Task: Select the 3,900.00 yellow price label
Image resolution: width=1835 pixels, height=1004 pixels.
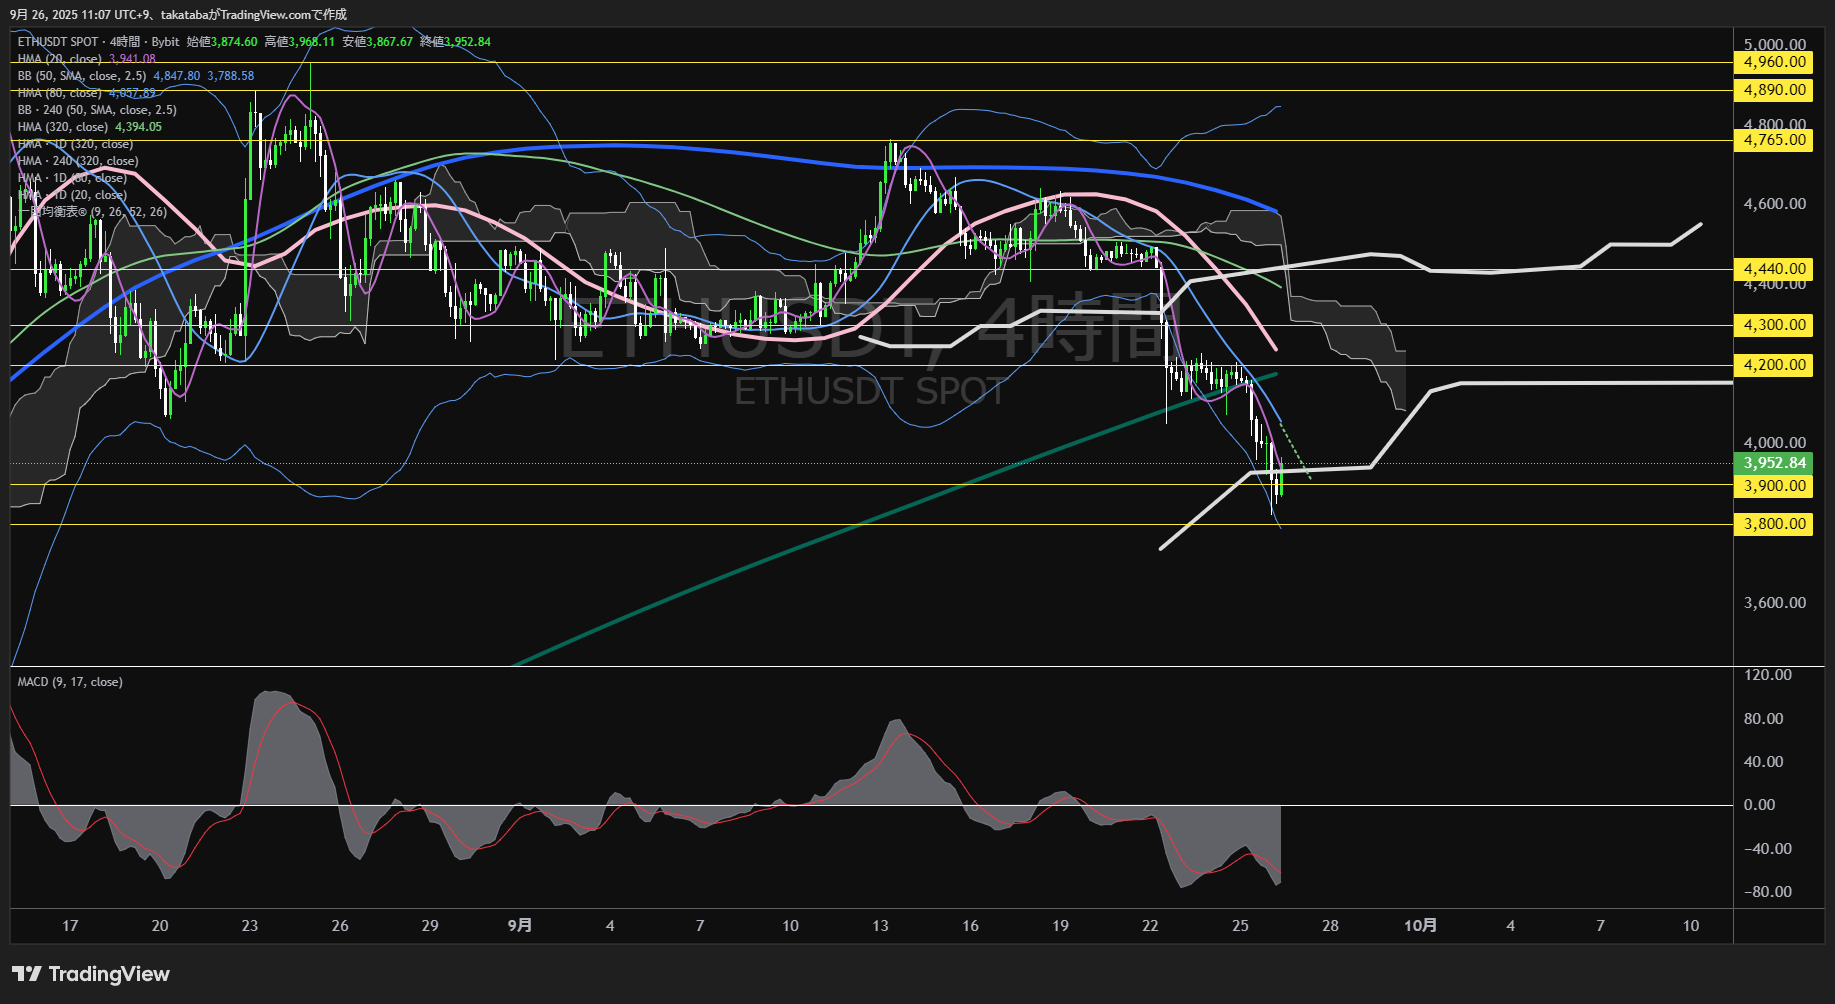Action: click(x=1774, y=486)
